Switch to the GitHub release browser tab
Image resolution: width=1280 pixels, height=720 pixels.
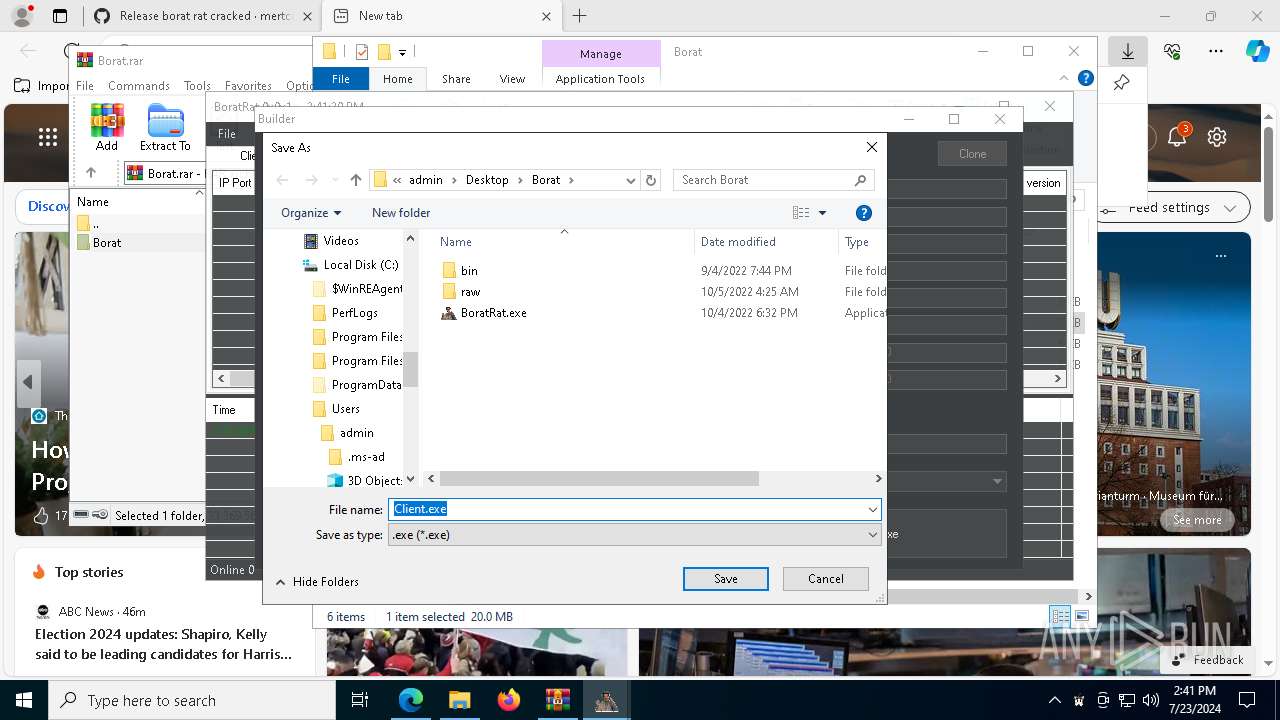(201, 16)
